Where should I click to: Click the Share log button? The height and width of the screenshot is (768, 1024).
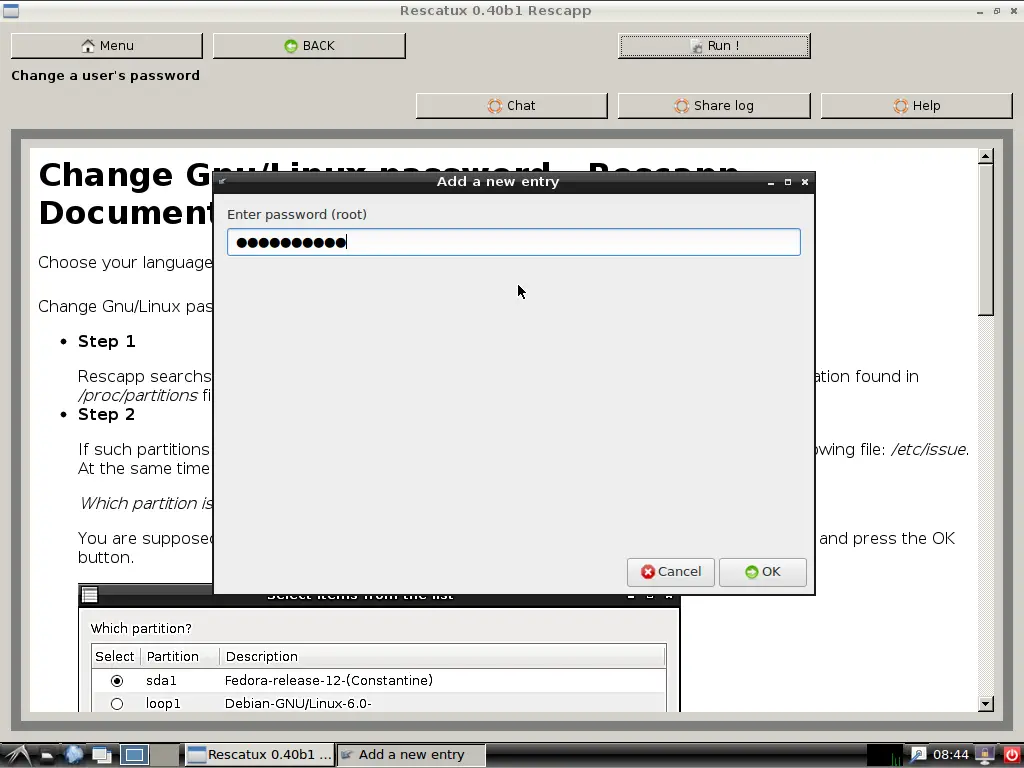click(714, 106)
